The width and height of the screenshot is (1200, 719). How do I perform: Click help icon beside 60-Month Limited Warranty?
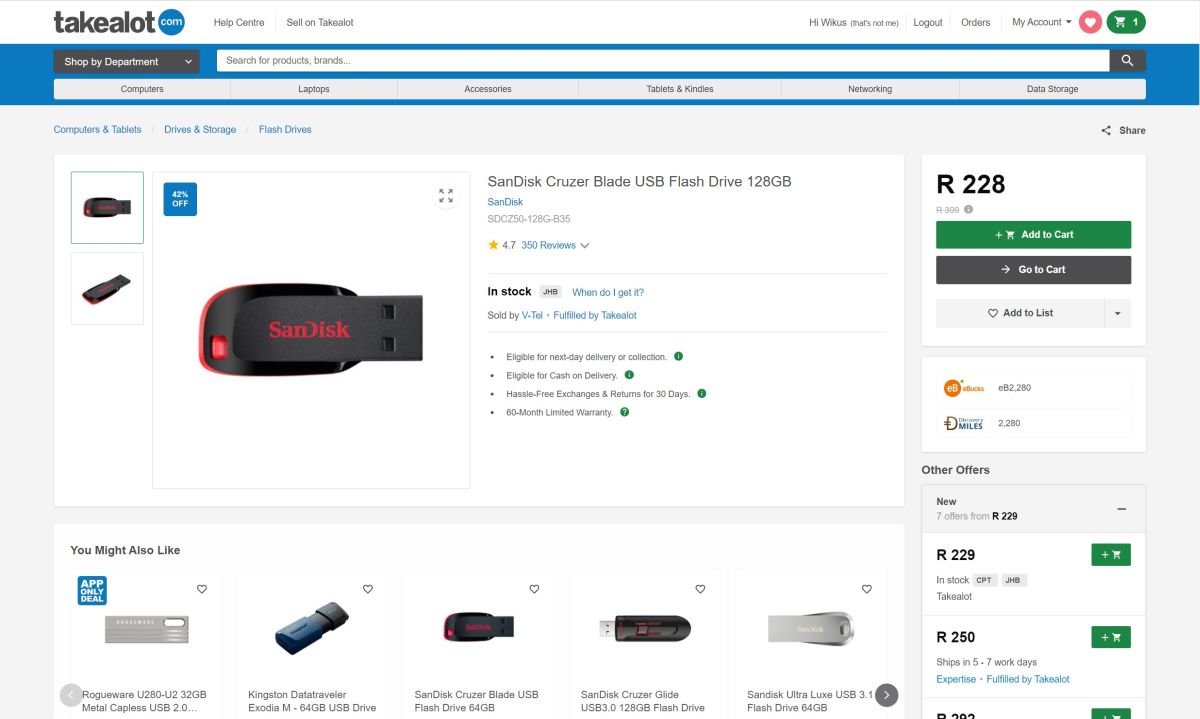pyautogui.click(x=624, y=412)
